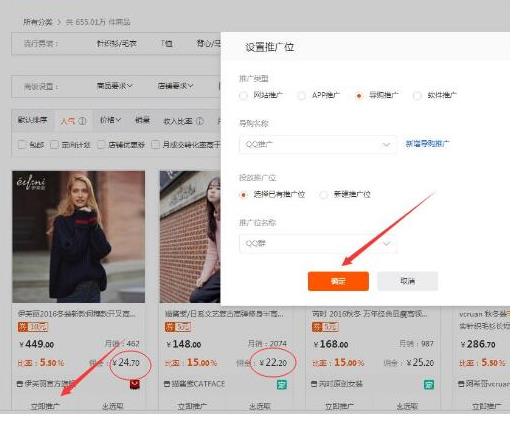This screenshot has width=514, height=421.
Task: Open product title above 168.00 price
Action: [370, 314]
